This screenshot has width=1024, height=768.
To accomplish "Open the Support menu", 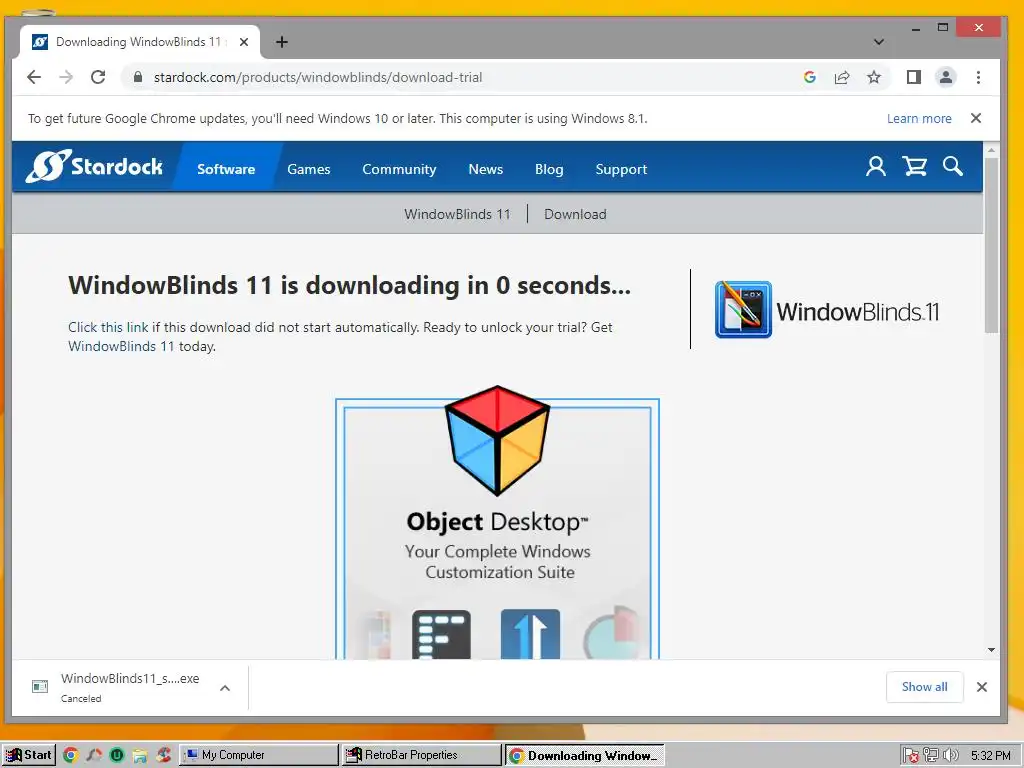I will pyautogui.click(x=621, y=168).
